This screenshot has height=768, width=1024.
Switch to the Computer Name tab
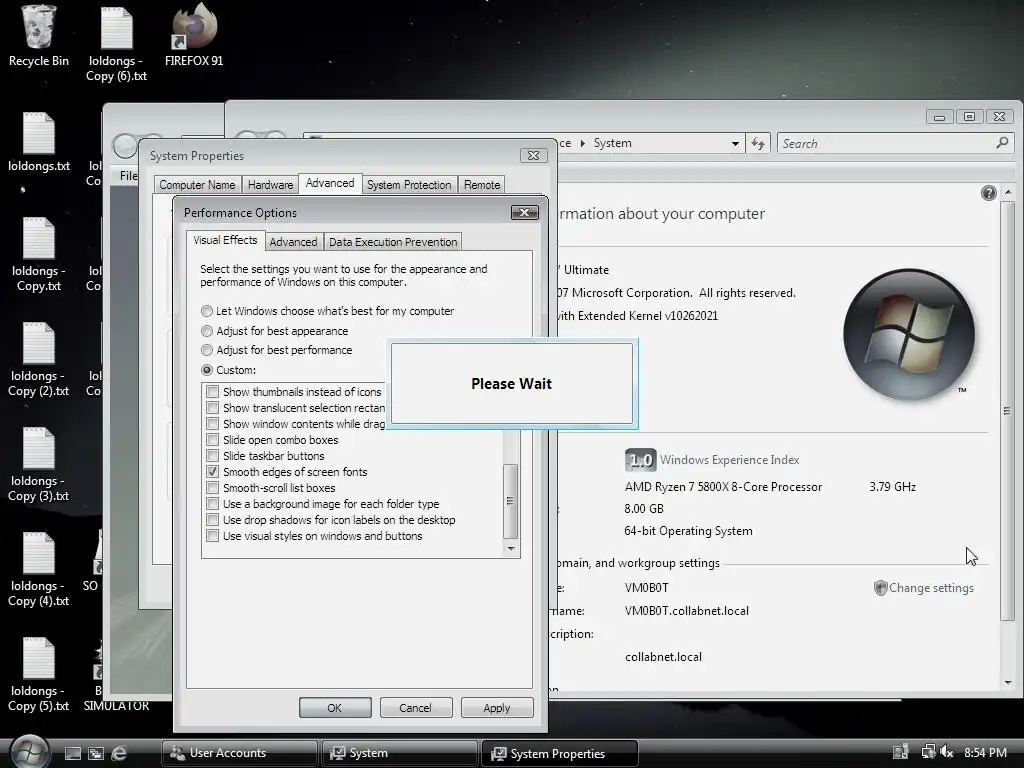[x=197, y=185]
